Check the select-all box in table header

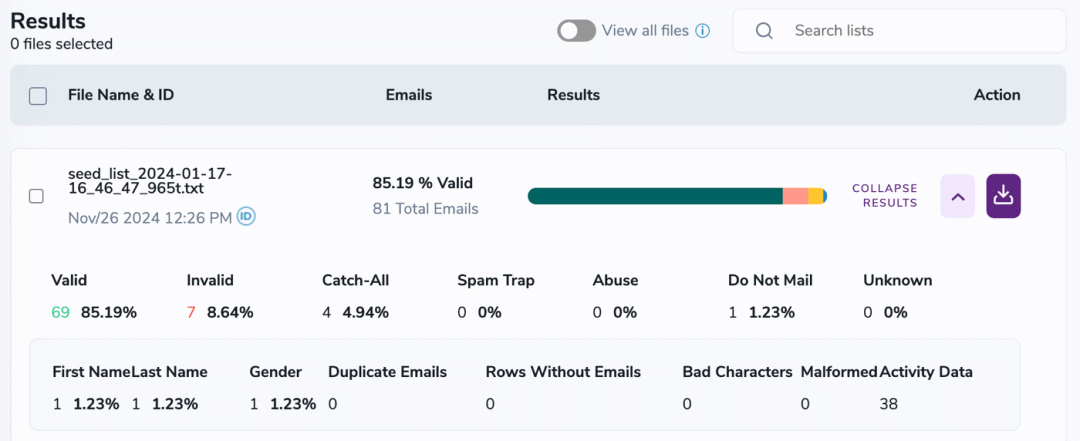(x=38, y=96)
